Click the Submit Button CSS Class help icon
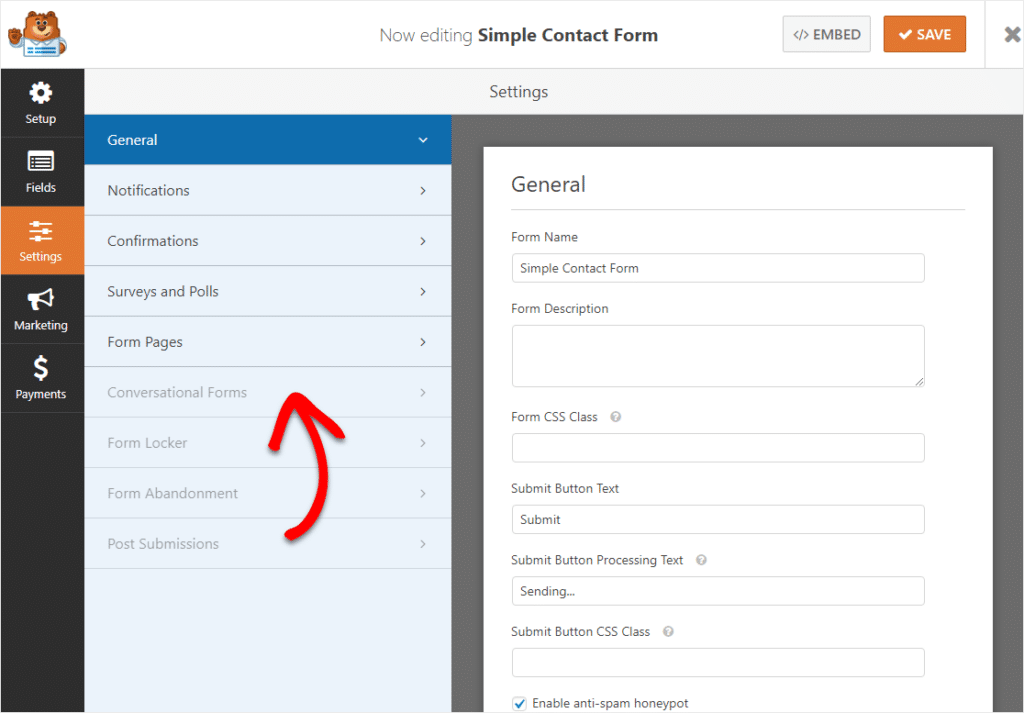The image size is (1024, 713). (x=668, y=631)
